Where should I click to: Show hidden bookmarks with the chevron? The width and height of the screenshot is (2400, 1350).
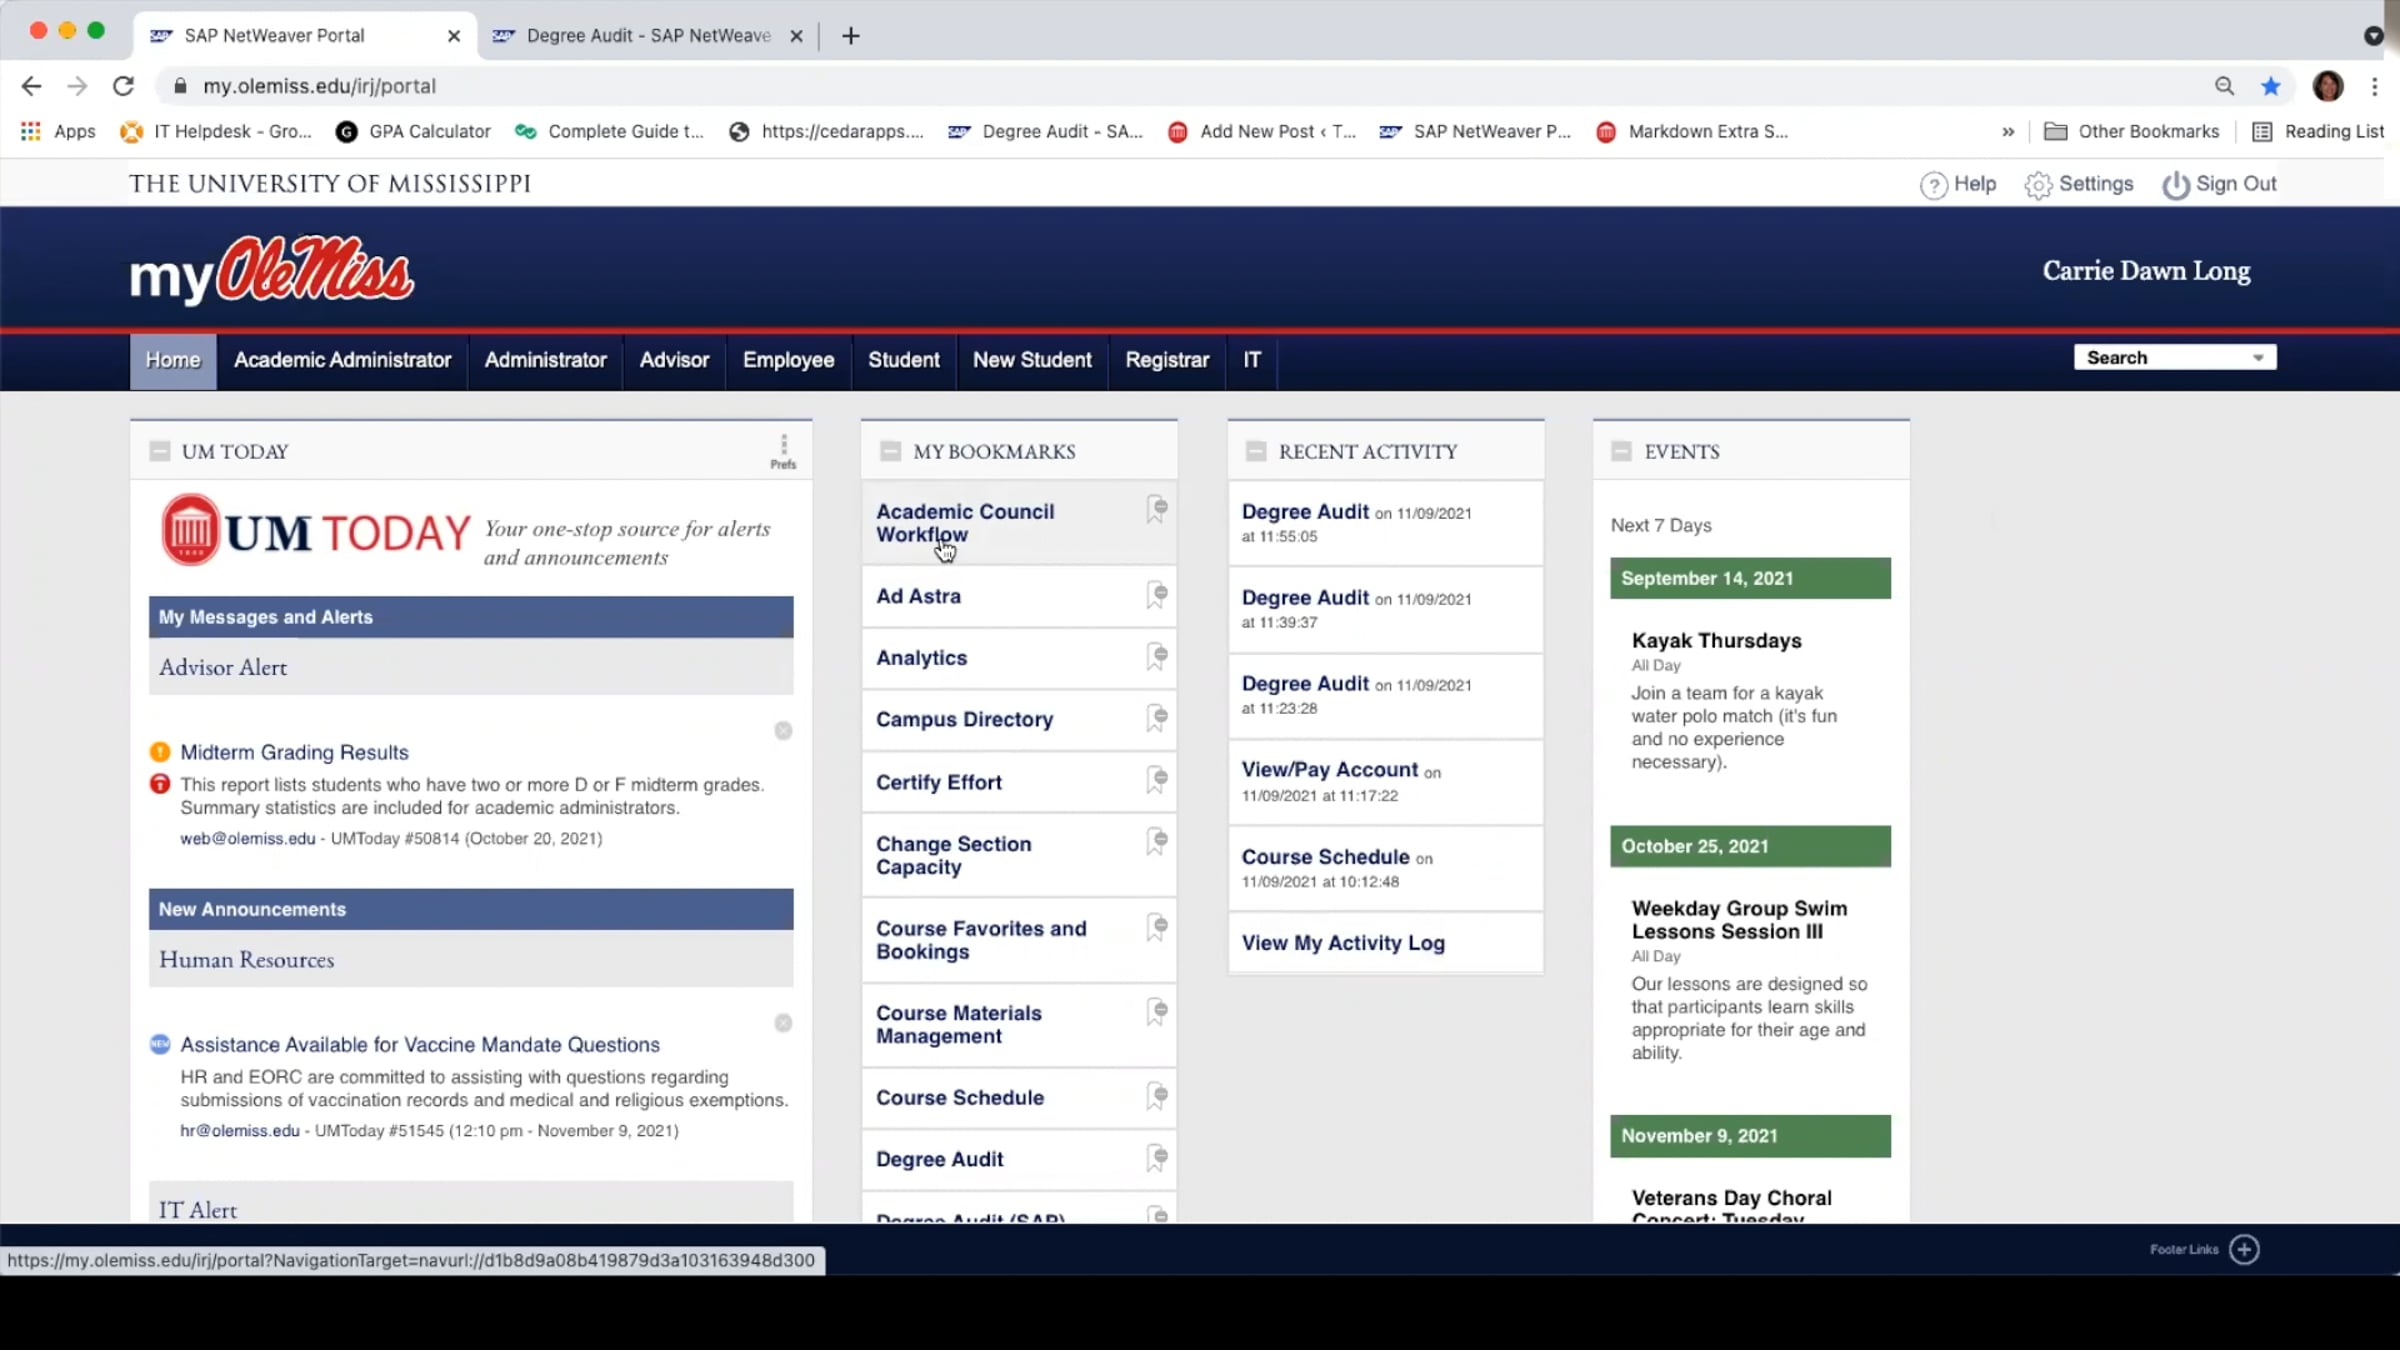(2008, 131)
